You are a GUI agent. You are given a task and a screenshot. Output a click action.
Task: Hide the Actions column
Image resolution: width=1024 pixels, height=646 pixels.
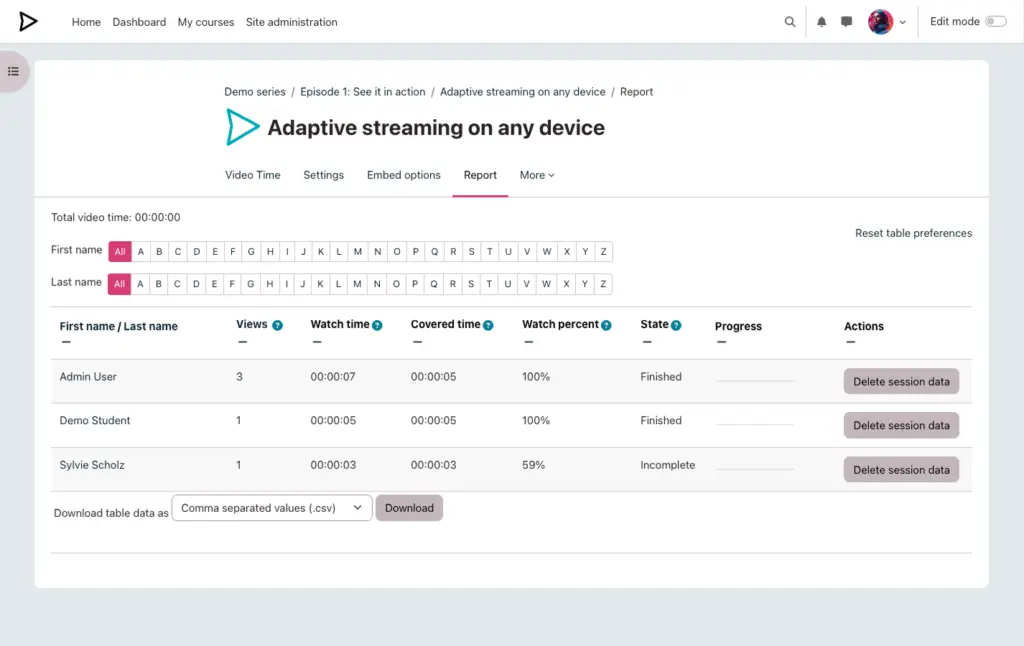pyautogui.click(x=850, y=342)
